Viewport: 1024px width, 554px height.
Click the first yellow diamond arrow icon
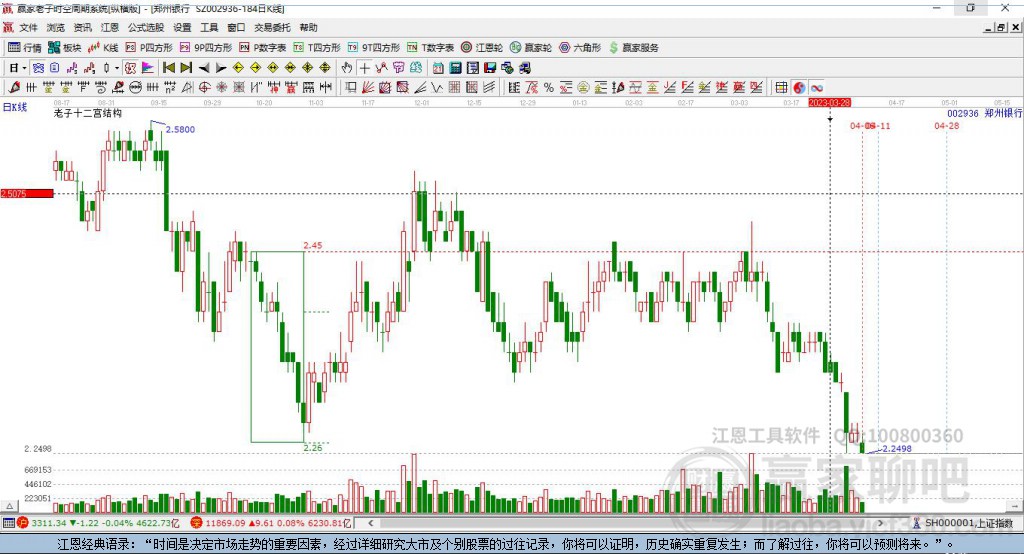[x=238, y=68]
